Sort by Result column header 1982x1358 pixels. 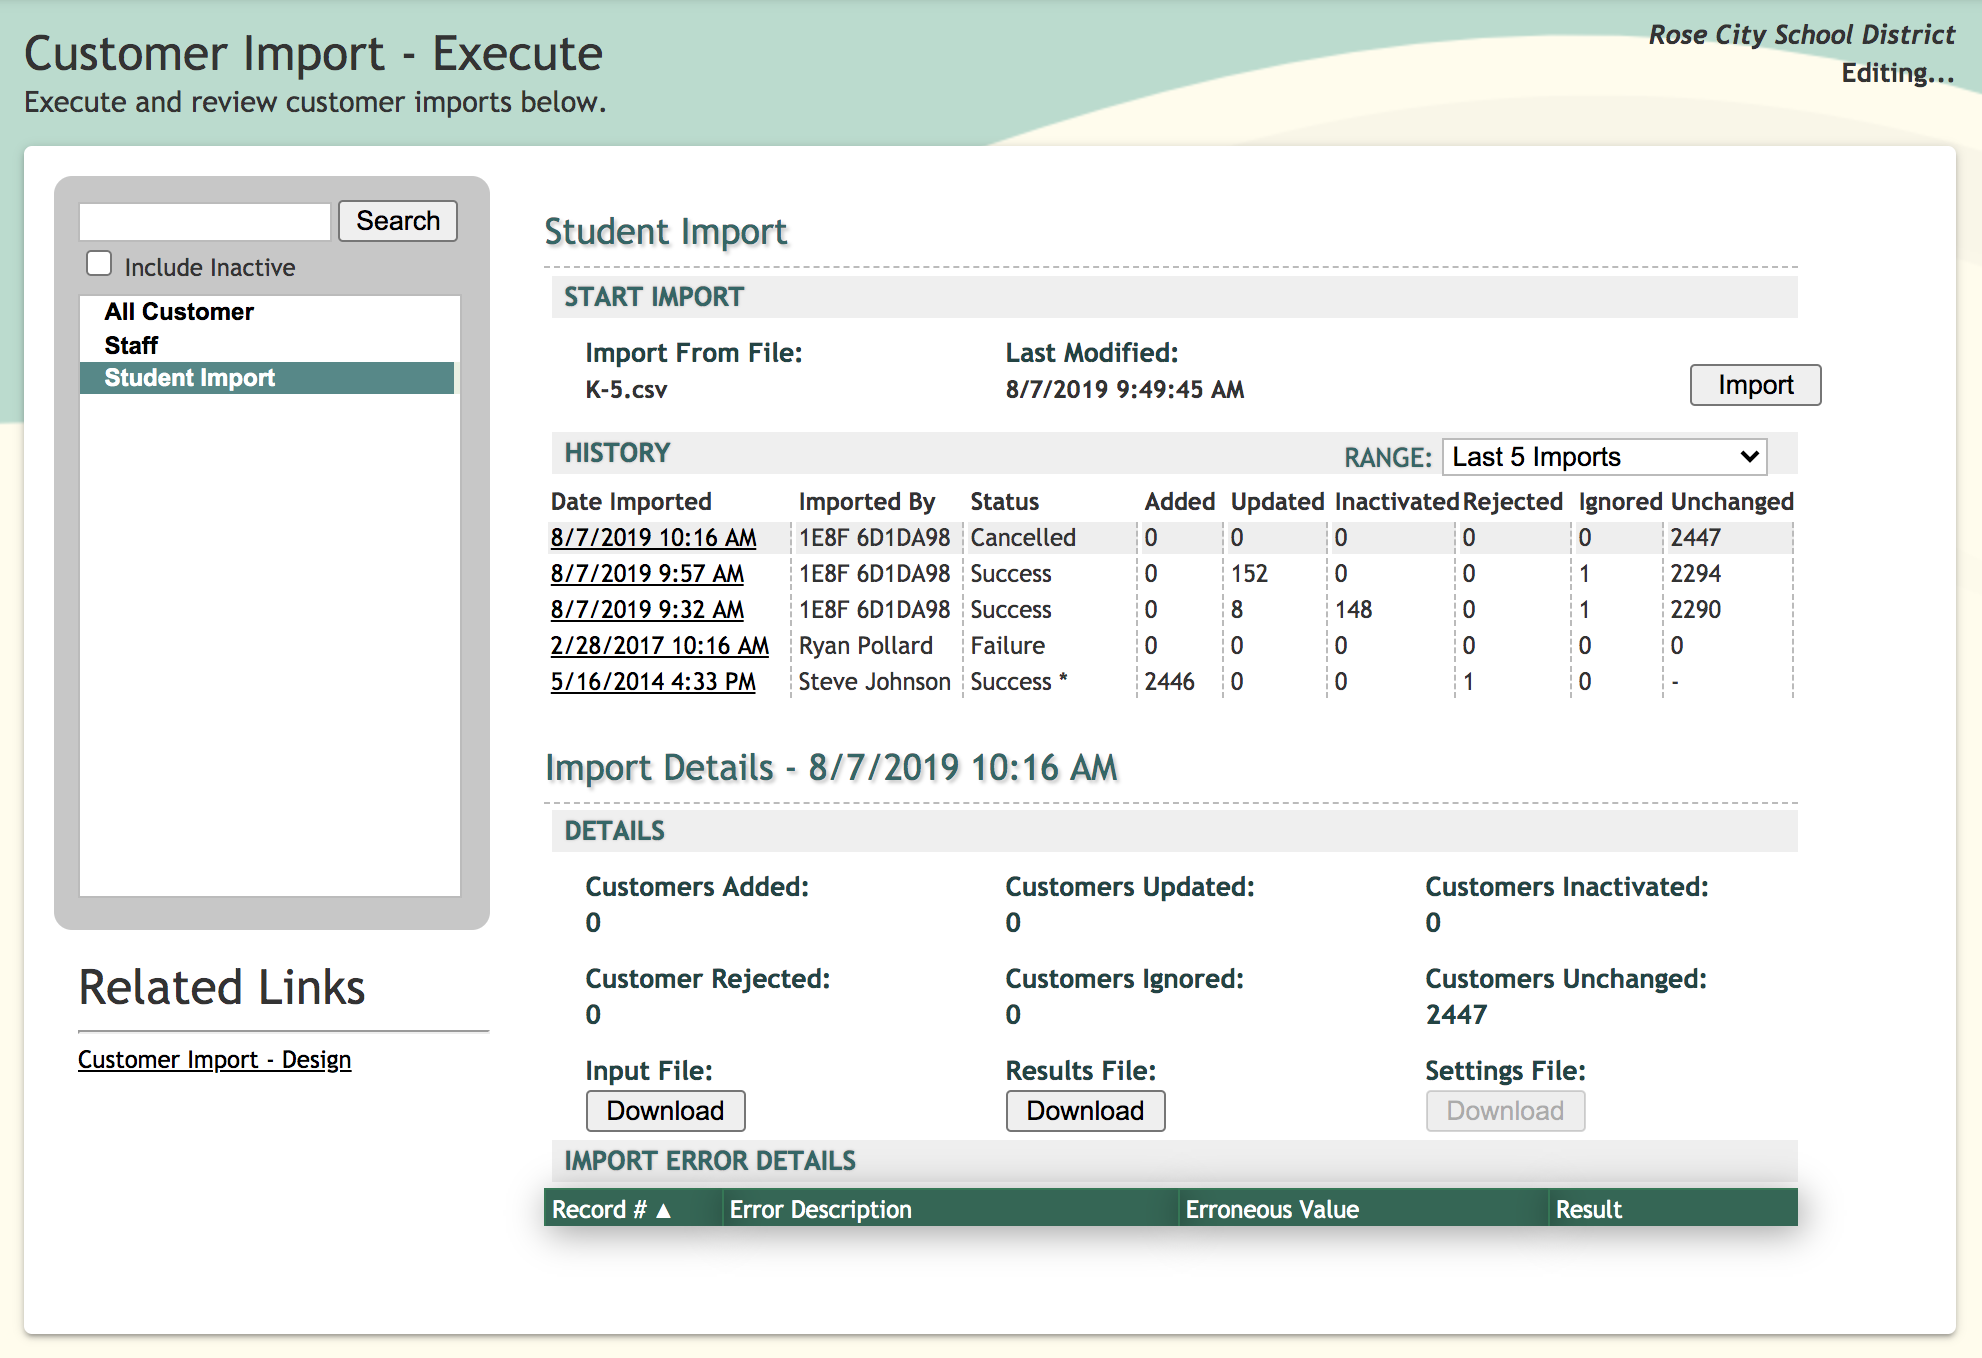[x=1588, y=1209]
